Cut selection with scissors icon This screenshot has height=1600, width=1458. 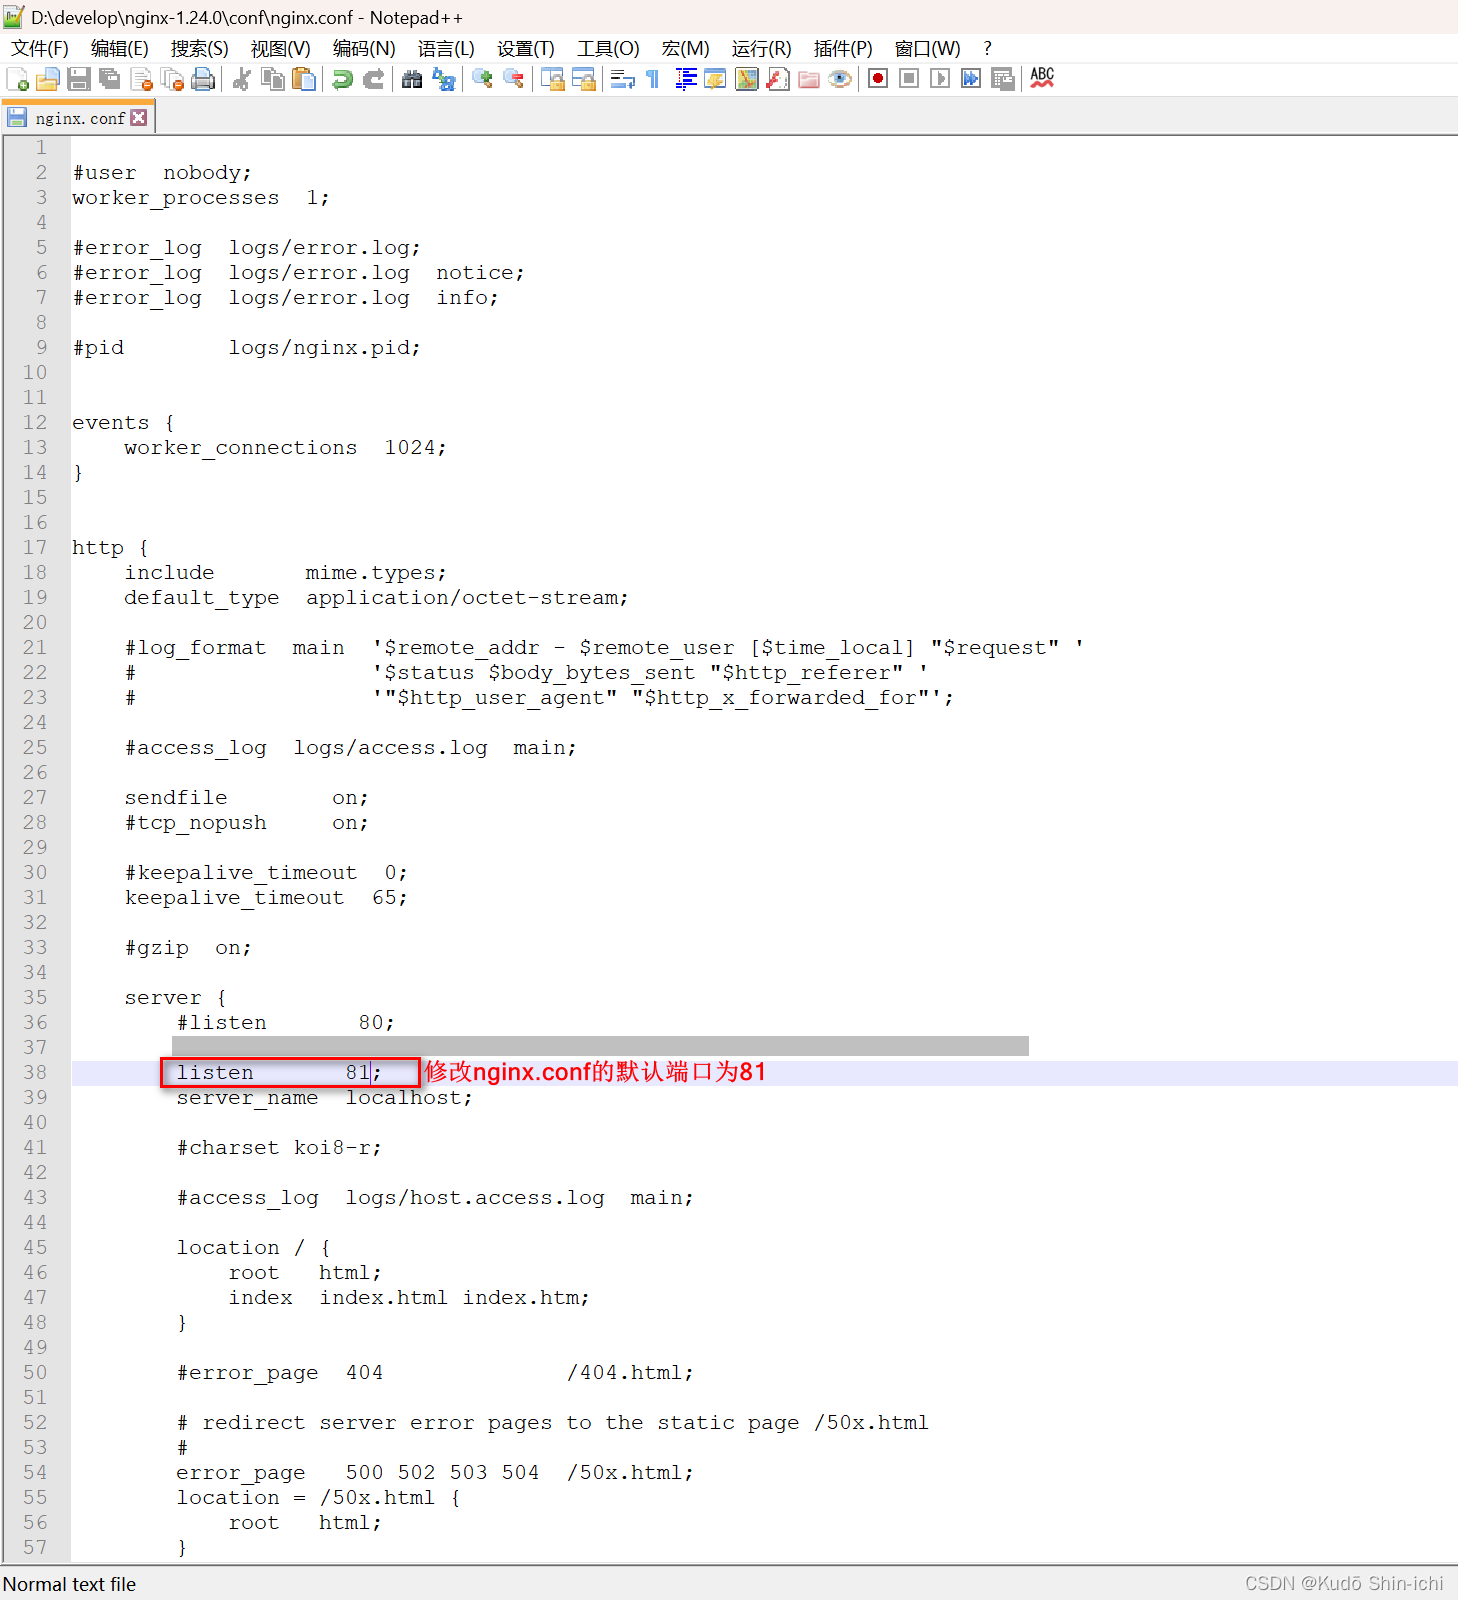click(241, 79)
